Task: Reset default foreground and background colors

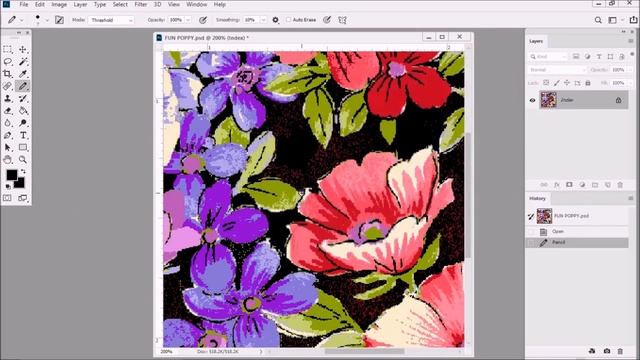Action: (8, 187)
